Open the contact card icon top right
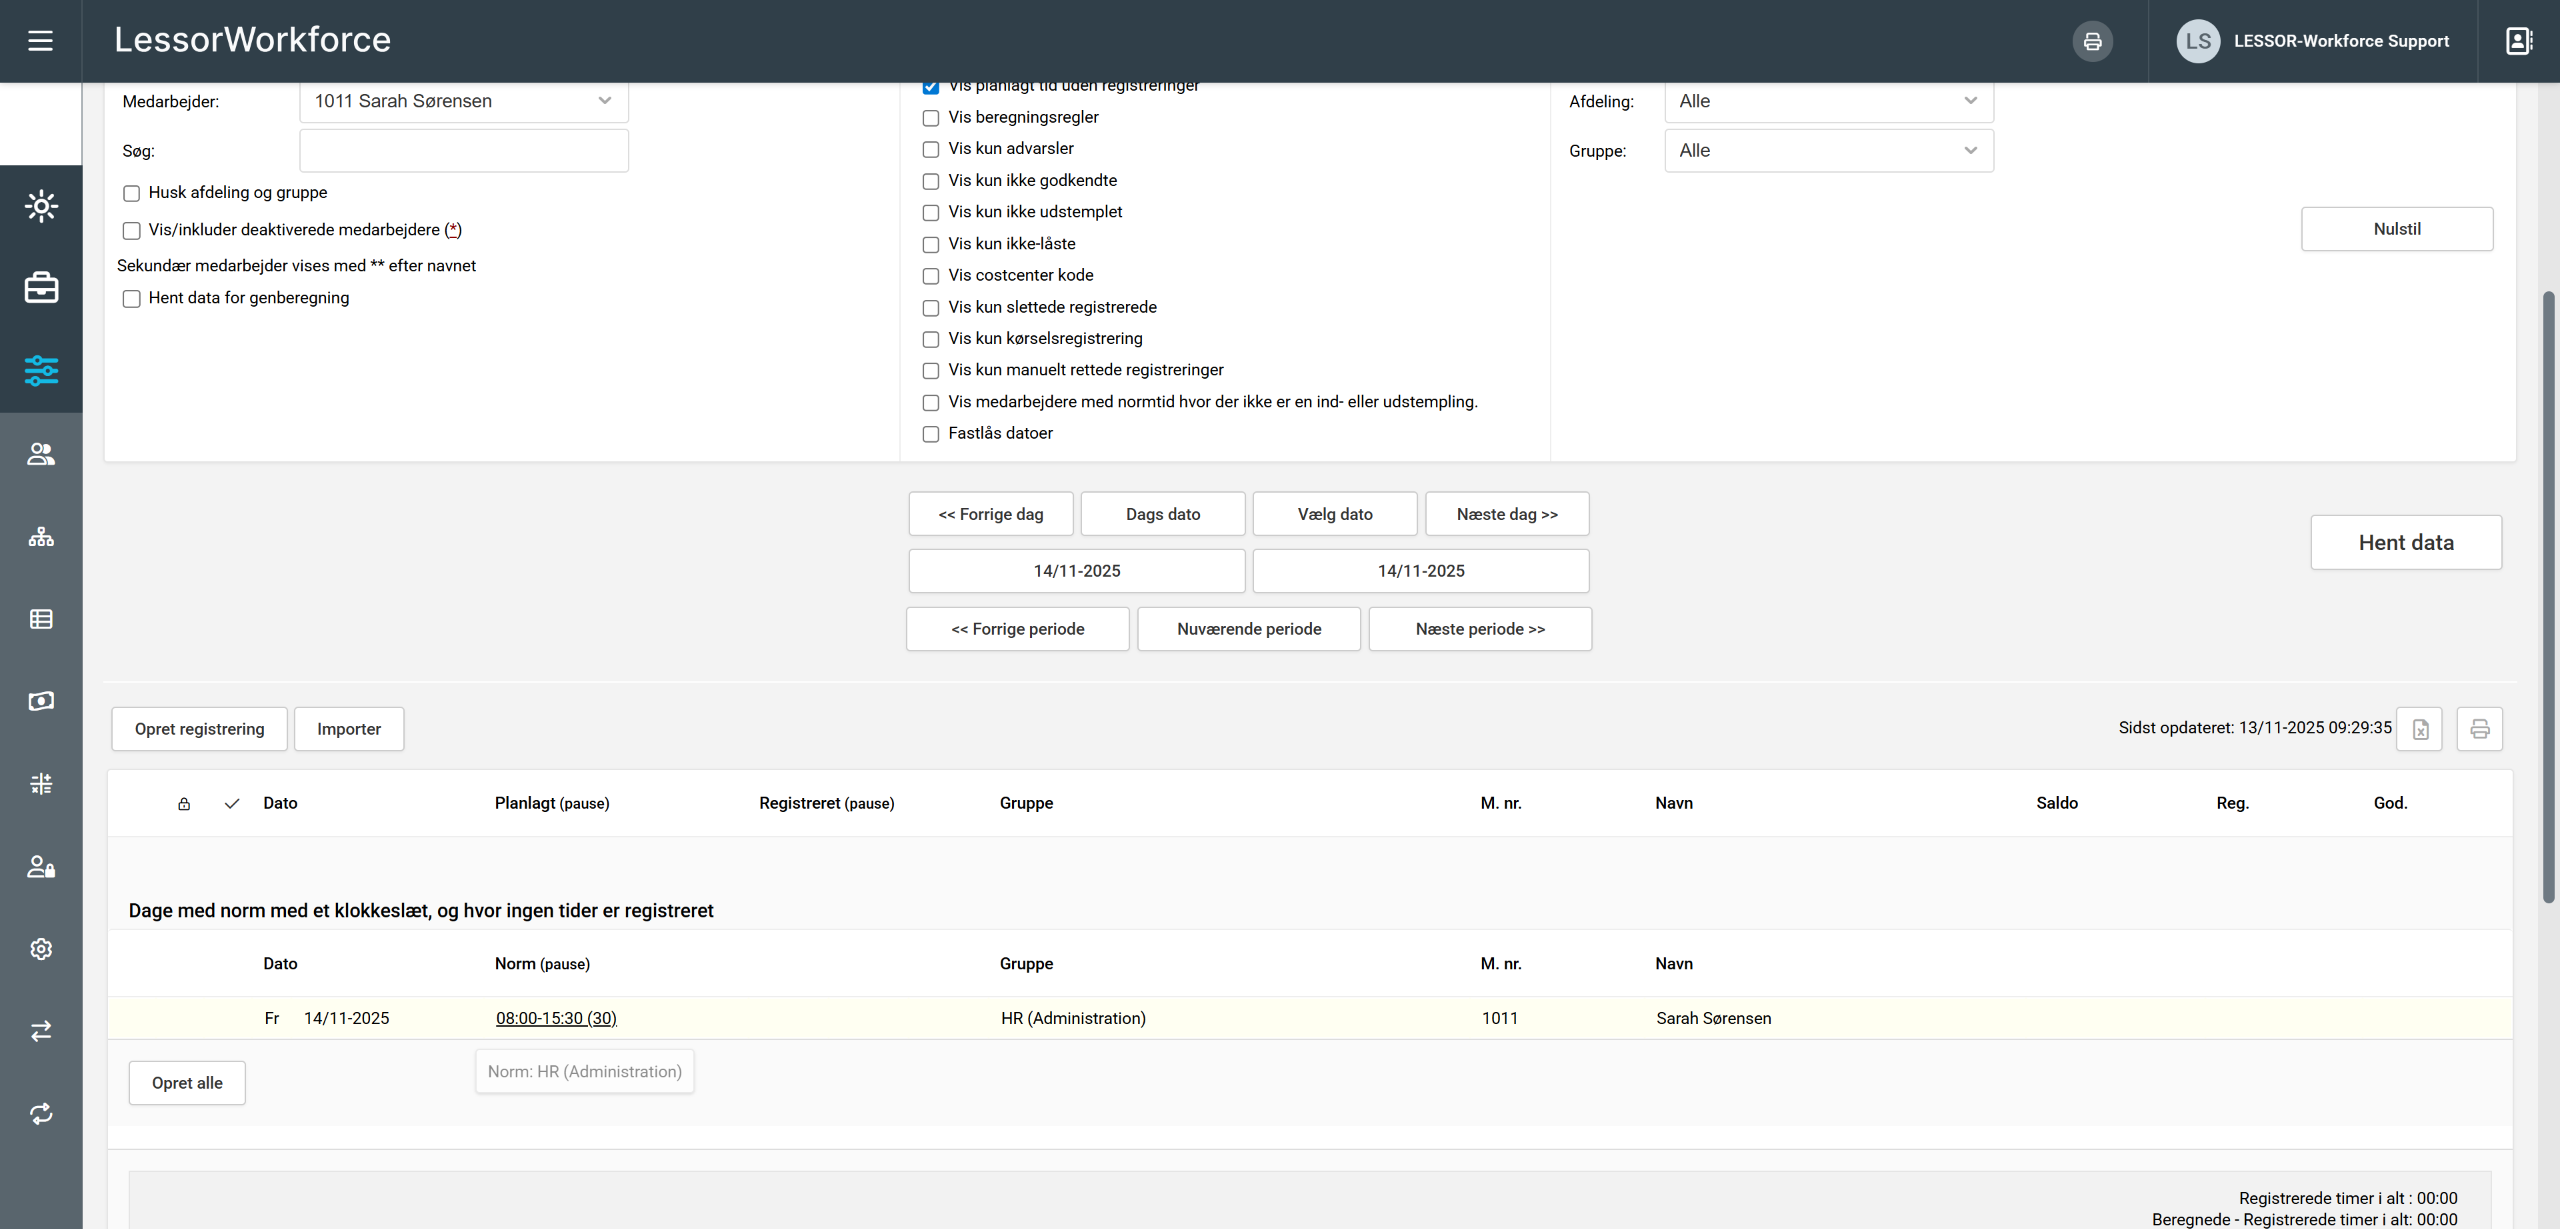 tap(2518, 41)
